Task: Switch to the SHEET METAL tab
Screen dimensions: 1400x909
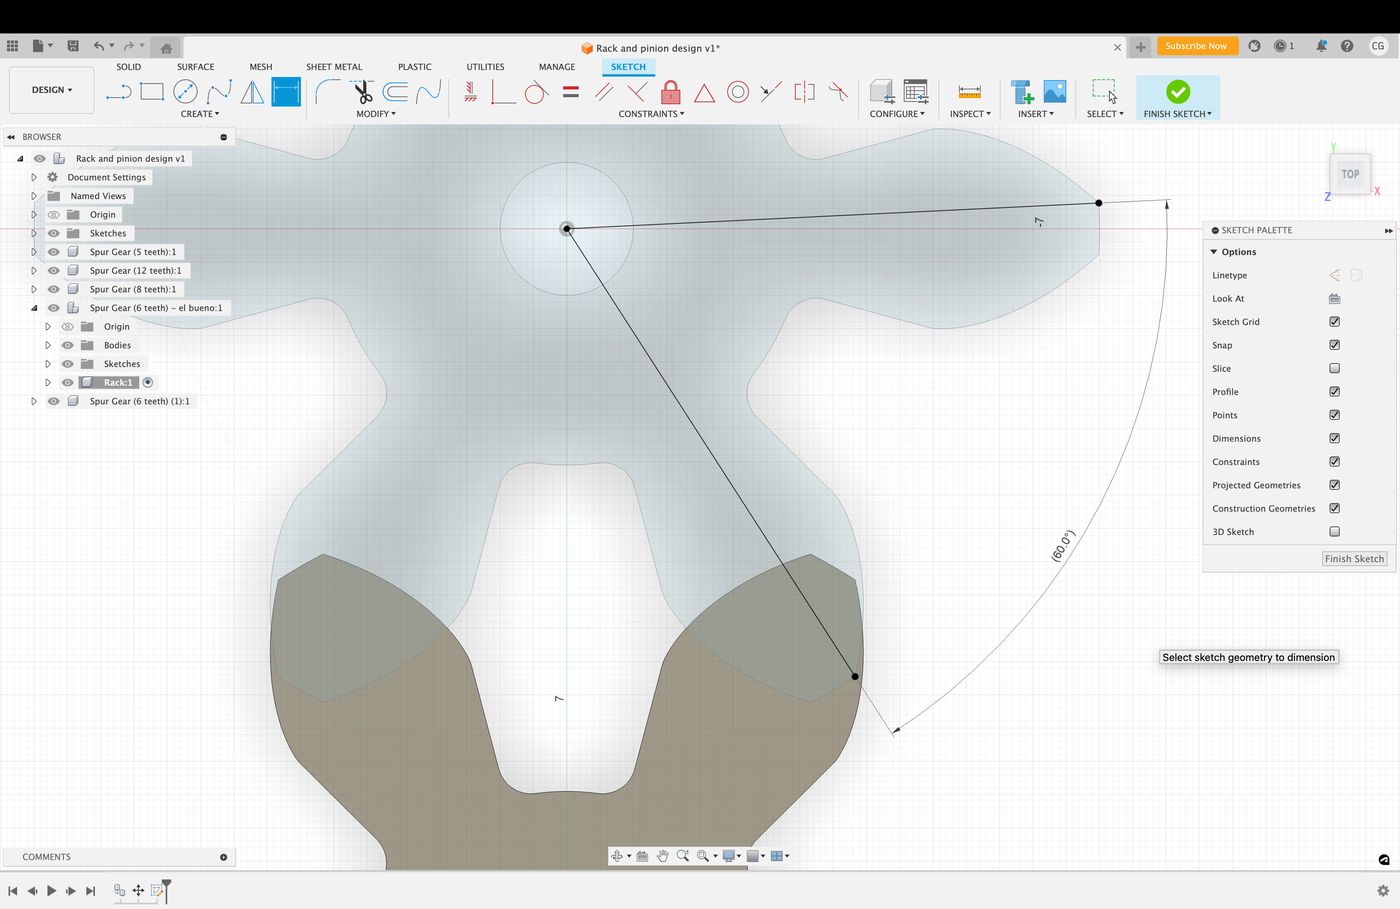Action: [334, 67]
